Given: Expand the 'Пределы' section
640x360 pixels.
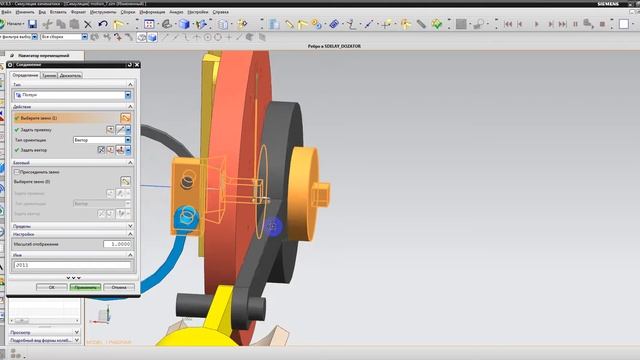Looking at the screenshot, I should click(x=130, y=226).
